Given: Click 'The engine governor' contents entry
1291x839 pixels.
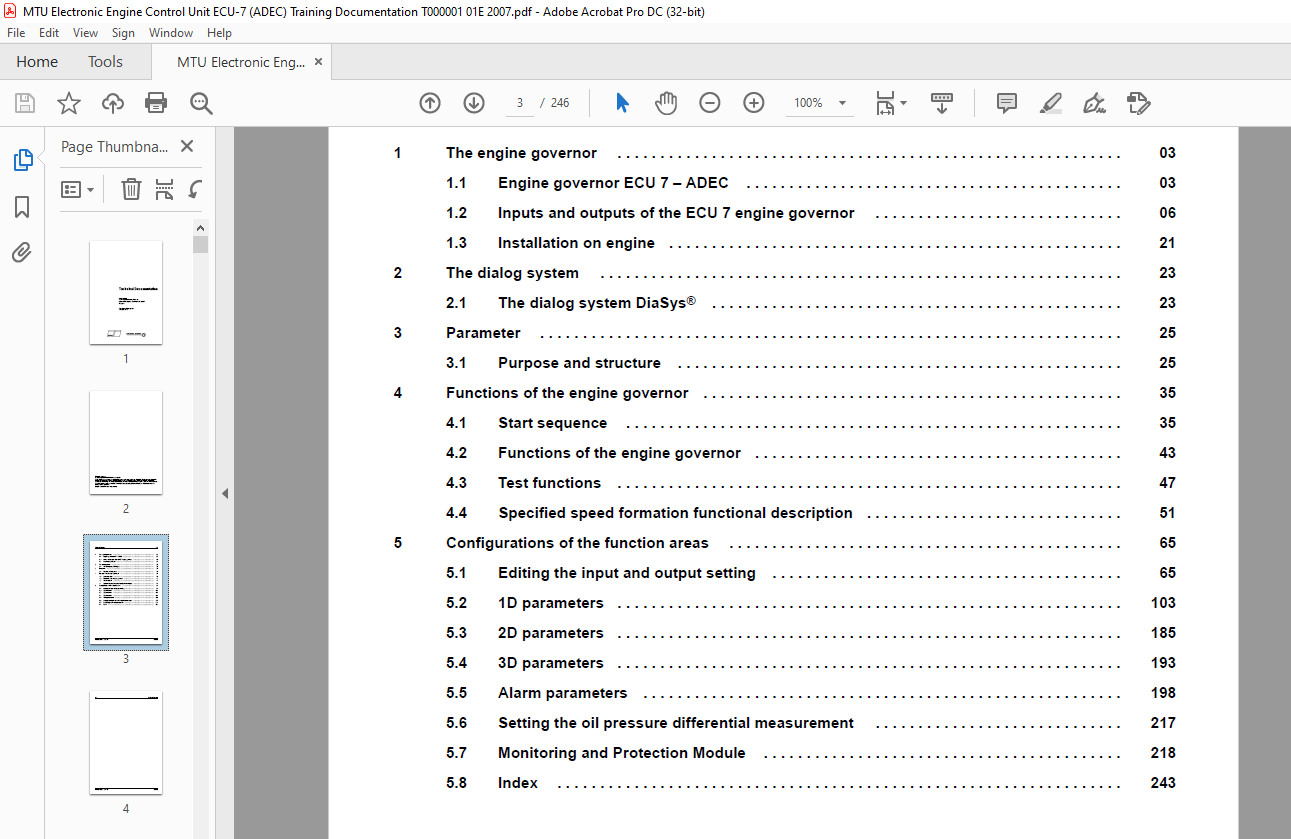Looking at the screenshot, I should point(521,153).
